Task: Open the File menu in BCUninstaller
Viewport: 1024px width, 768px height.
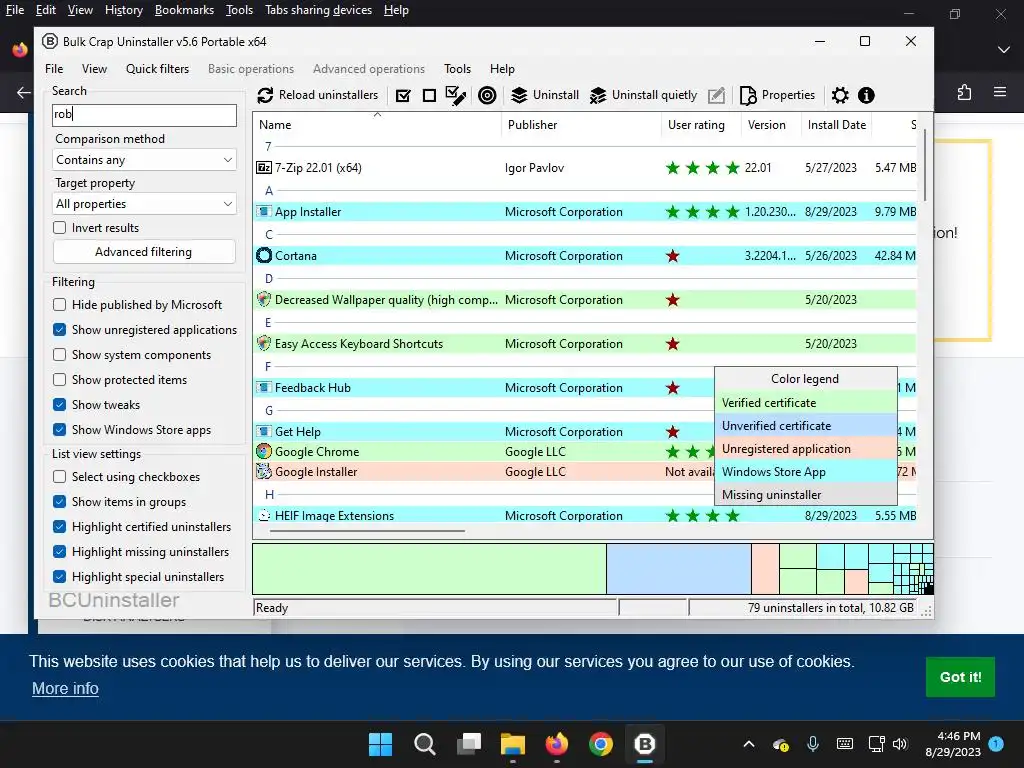Action: (54, 69)
